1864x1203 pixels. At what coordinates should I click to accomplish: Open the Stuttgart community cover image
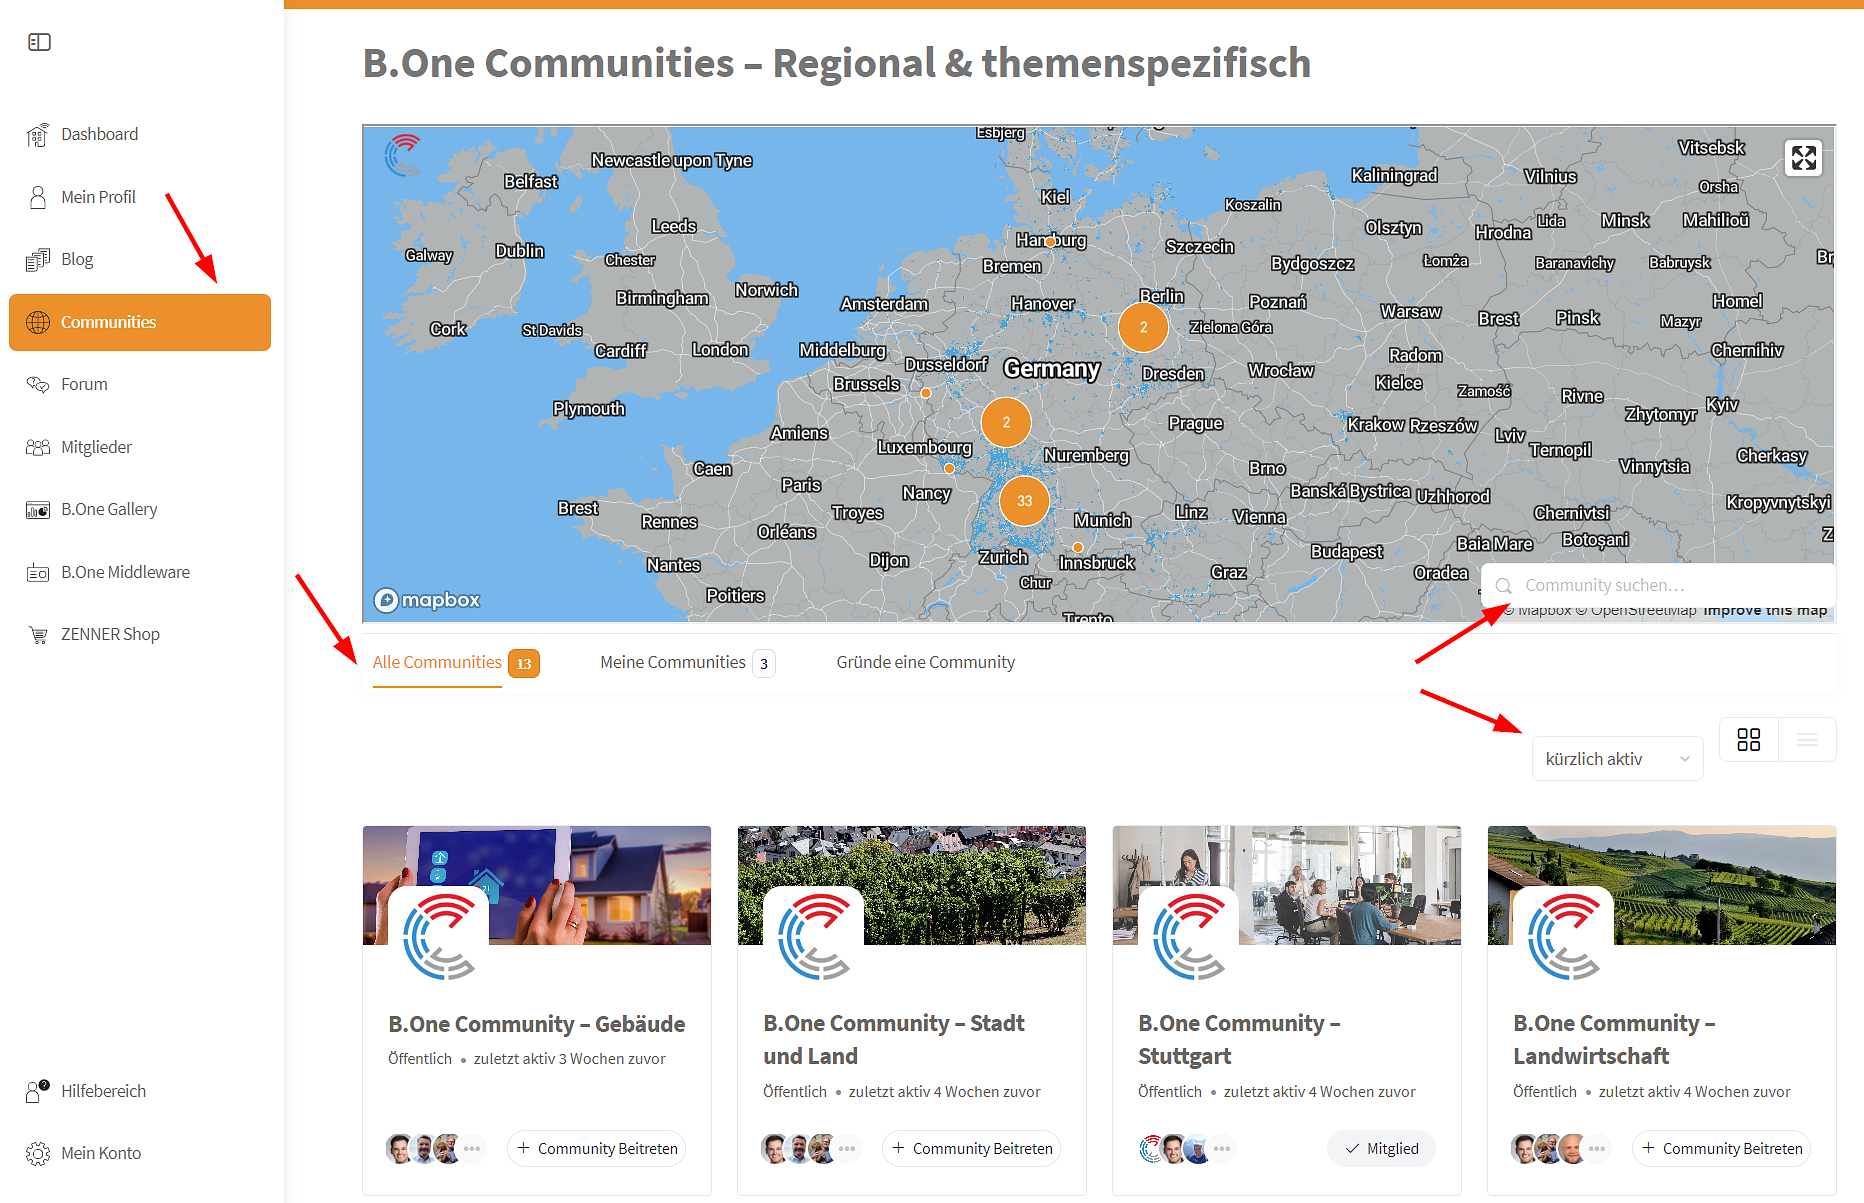(1287, 885)
